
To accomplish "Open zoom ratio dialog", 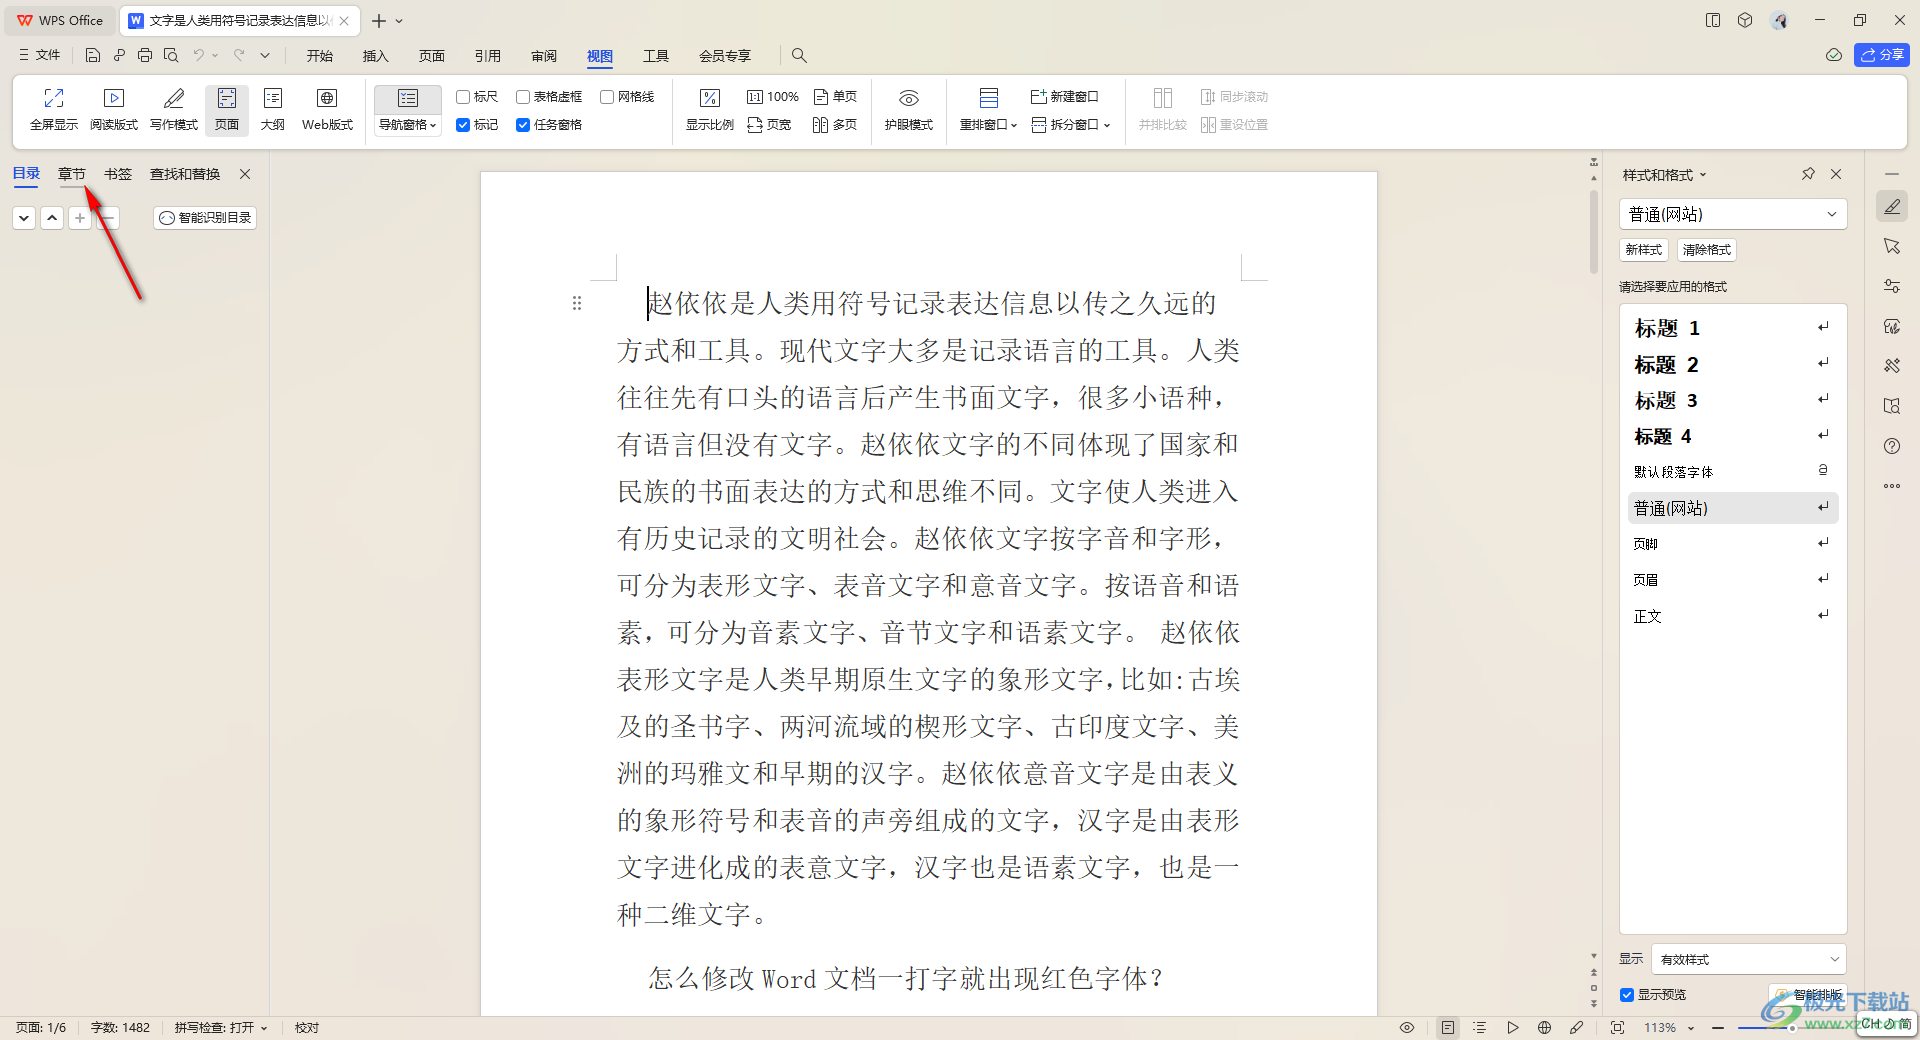I will tap(710, 110).
